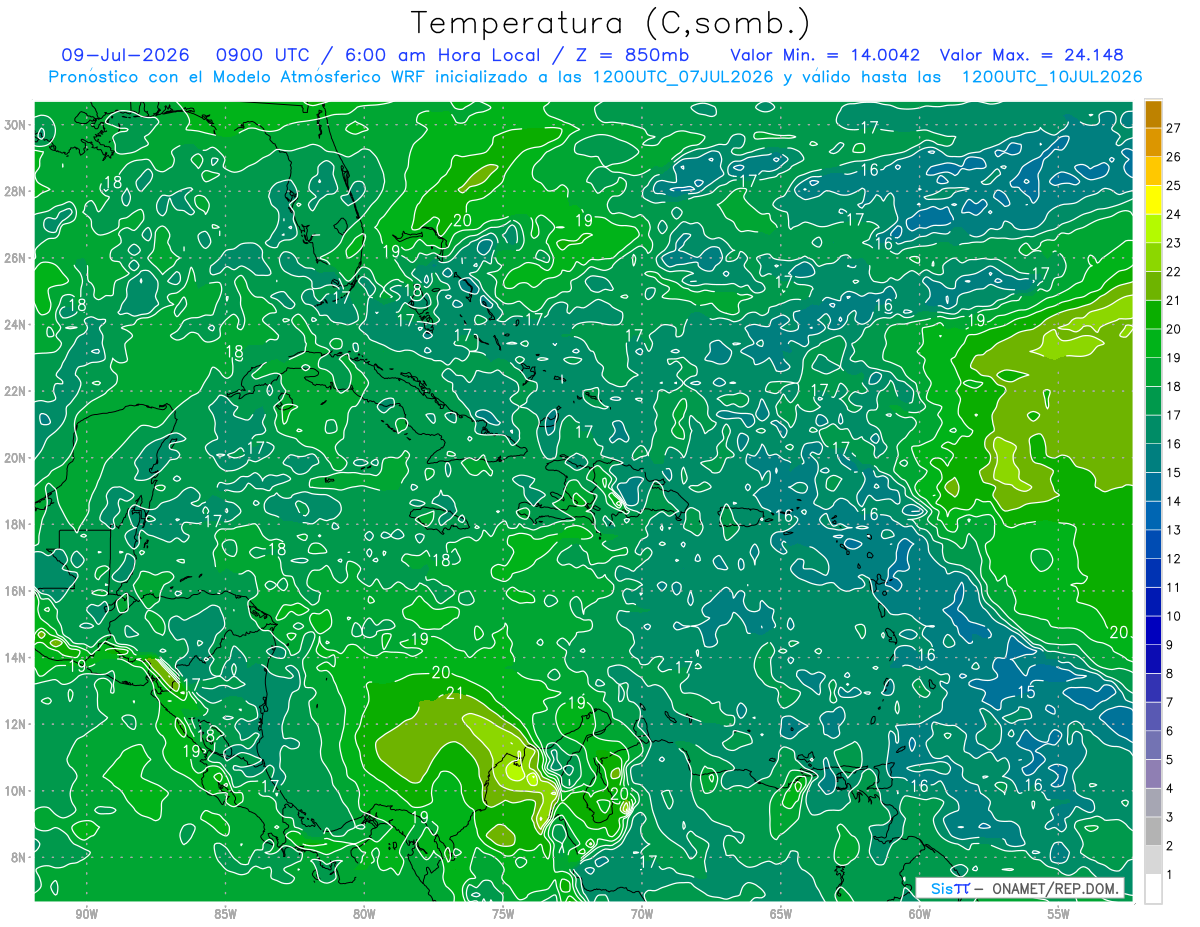Click longitude label 75W on bottom axis
The width and height of the screenshot is (1200, 927).
[x=503, y=913]
